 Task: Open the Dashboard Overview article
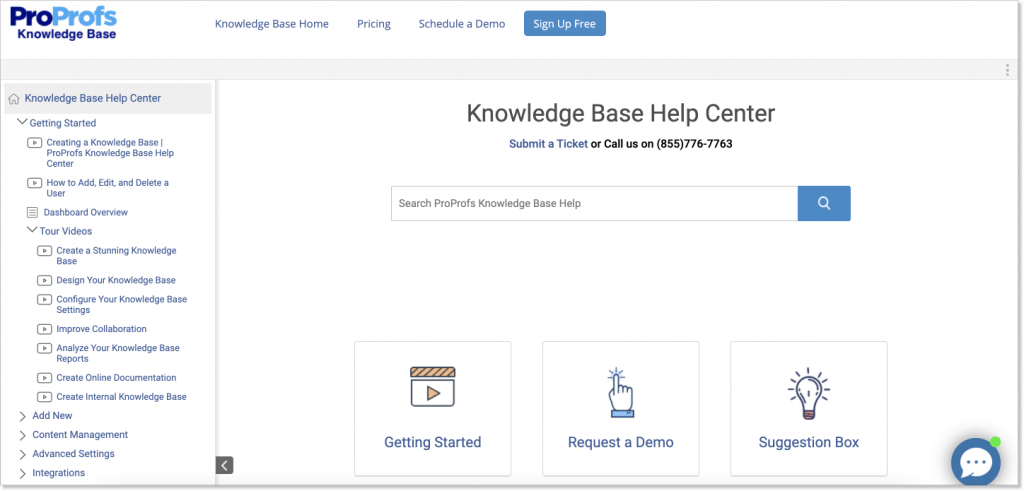[x=86, y=212]
